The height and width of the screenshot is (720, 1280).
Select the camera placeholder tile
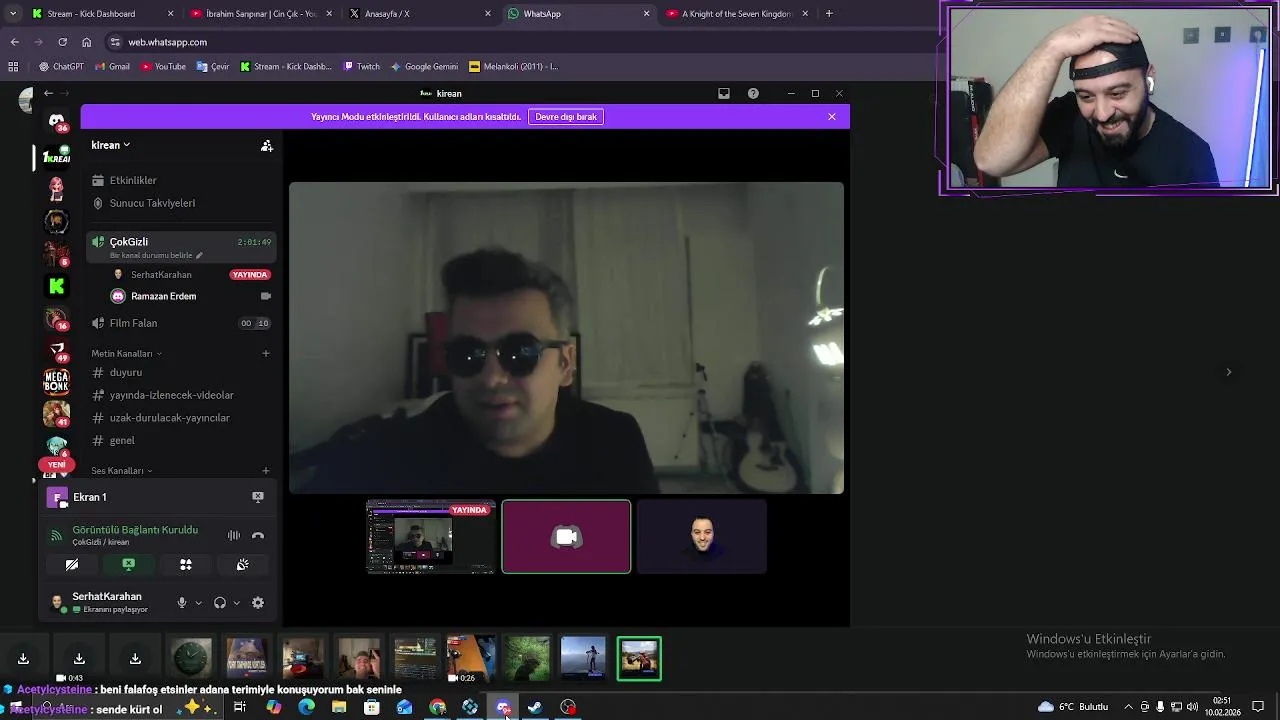(566, 537)
